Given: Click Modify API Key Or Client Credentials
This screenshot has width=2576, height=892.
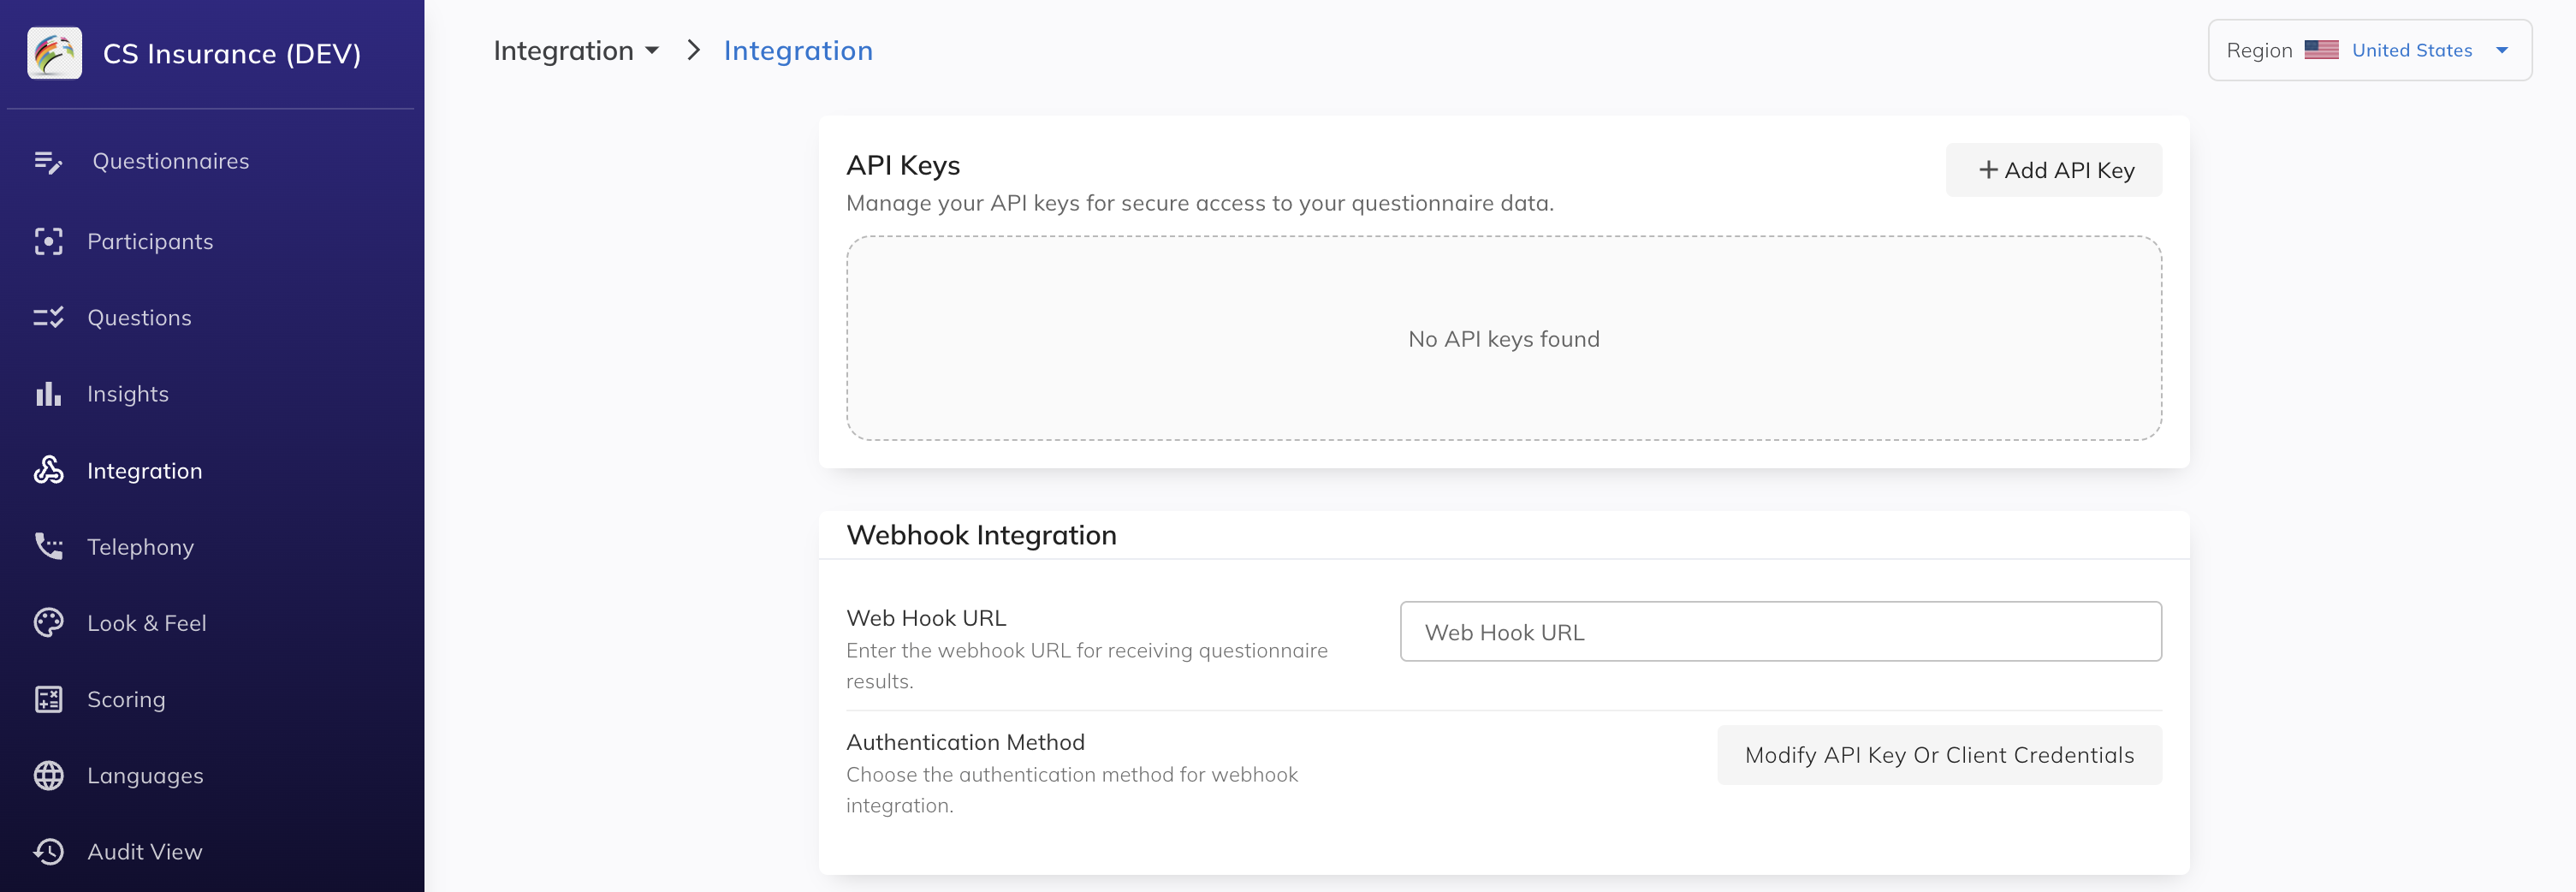Looking at the screenshot, I should (x=1938, y=755).
